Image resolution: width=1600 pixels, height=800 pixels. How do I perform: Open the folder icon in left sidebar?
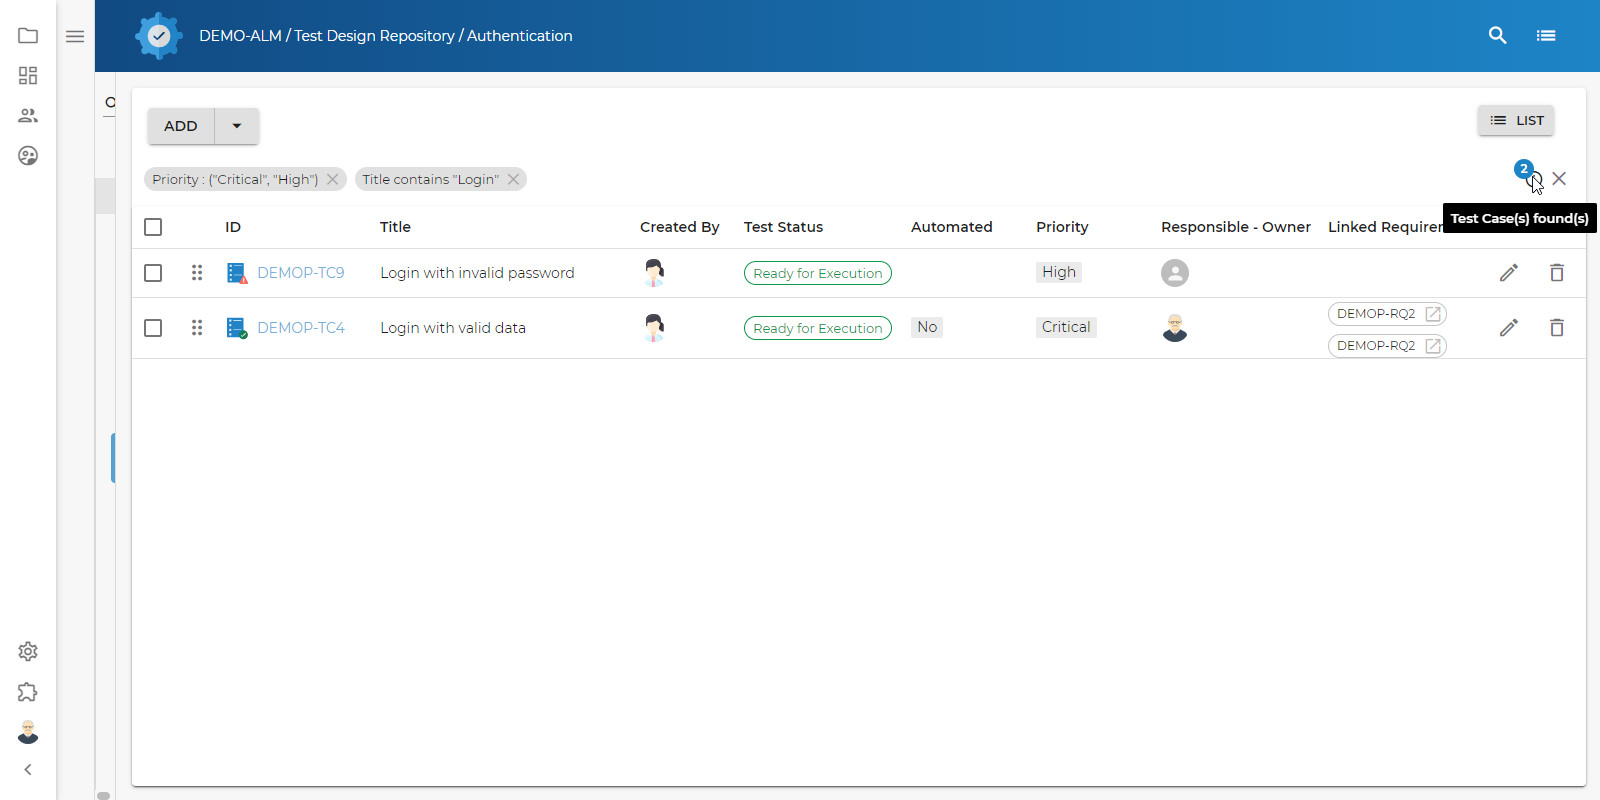click(x=28, y=36)
